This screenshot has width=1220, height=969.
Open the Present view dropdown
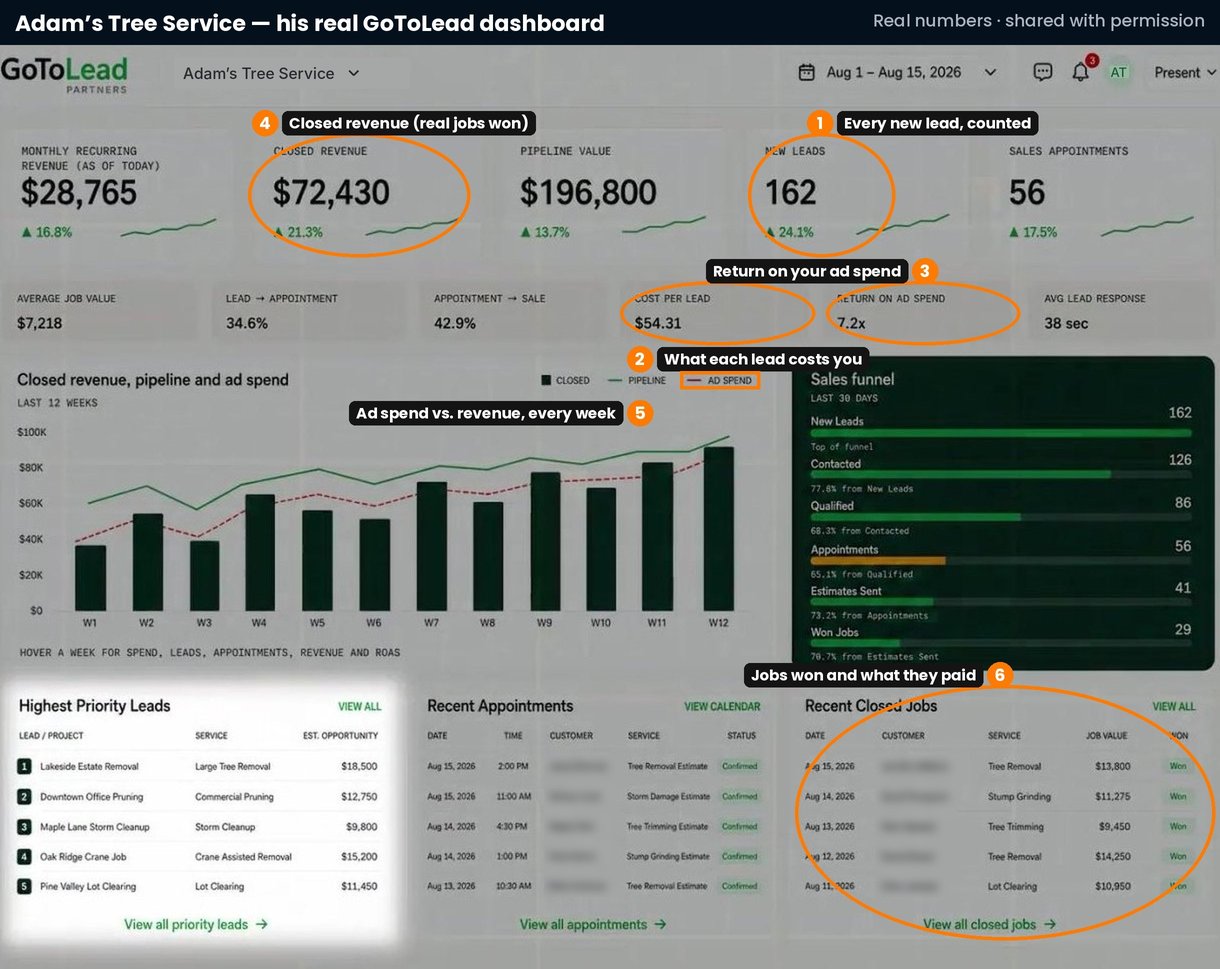[1185, 72]
